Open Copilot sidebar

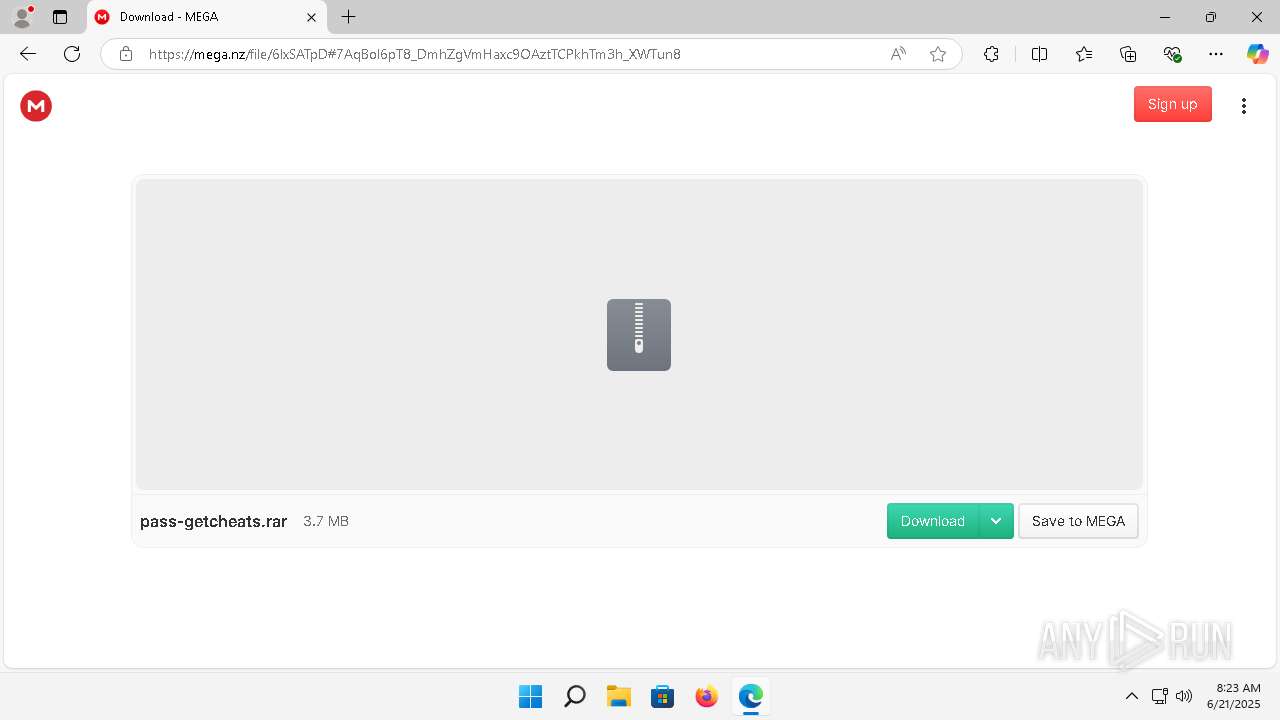click(1258, 54)
